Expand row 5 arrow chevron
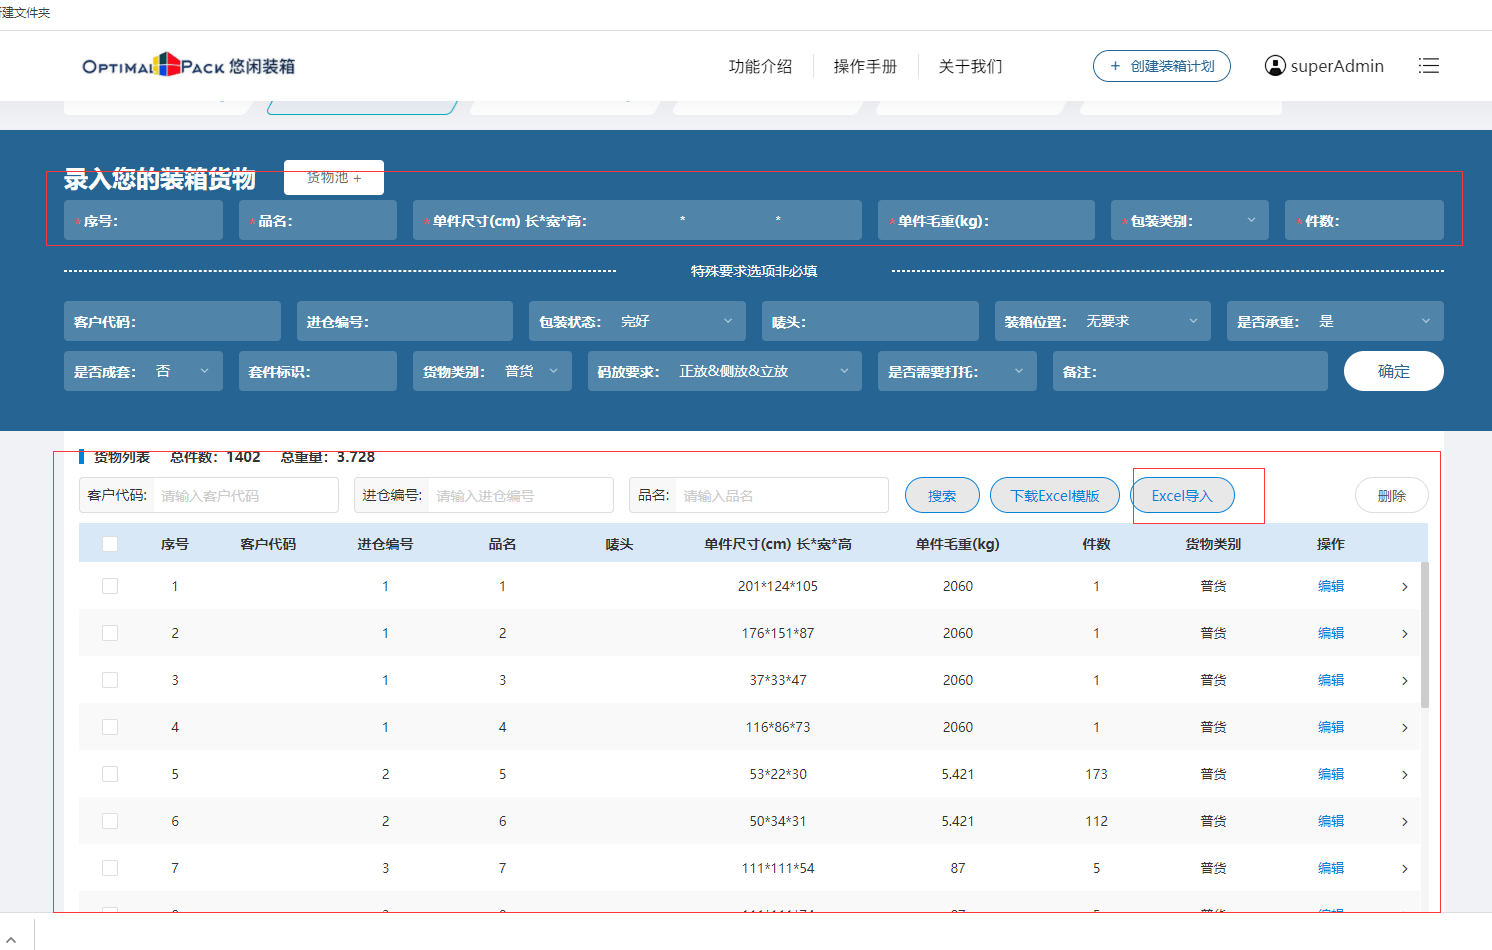Image resolution: width=1492 pixels, height=950 pixels. pos(1404,775)
